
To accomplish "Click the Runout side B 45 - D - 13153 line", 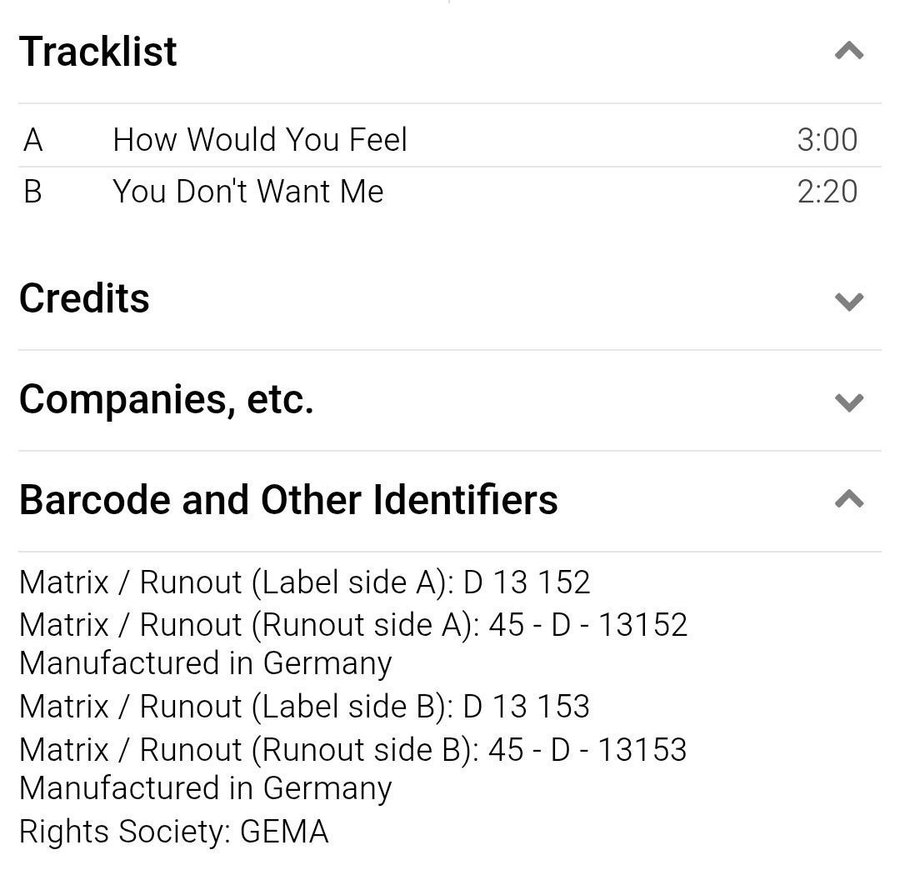I will tap(353, 749).
